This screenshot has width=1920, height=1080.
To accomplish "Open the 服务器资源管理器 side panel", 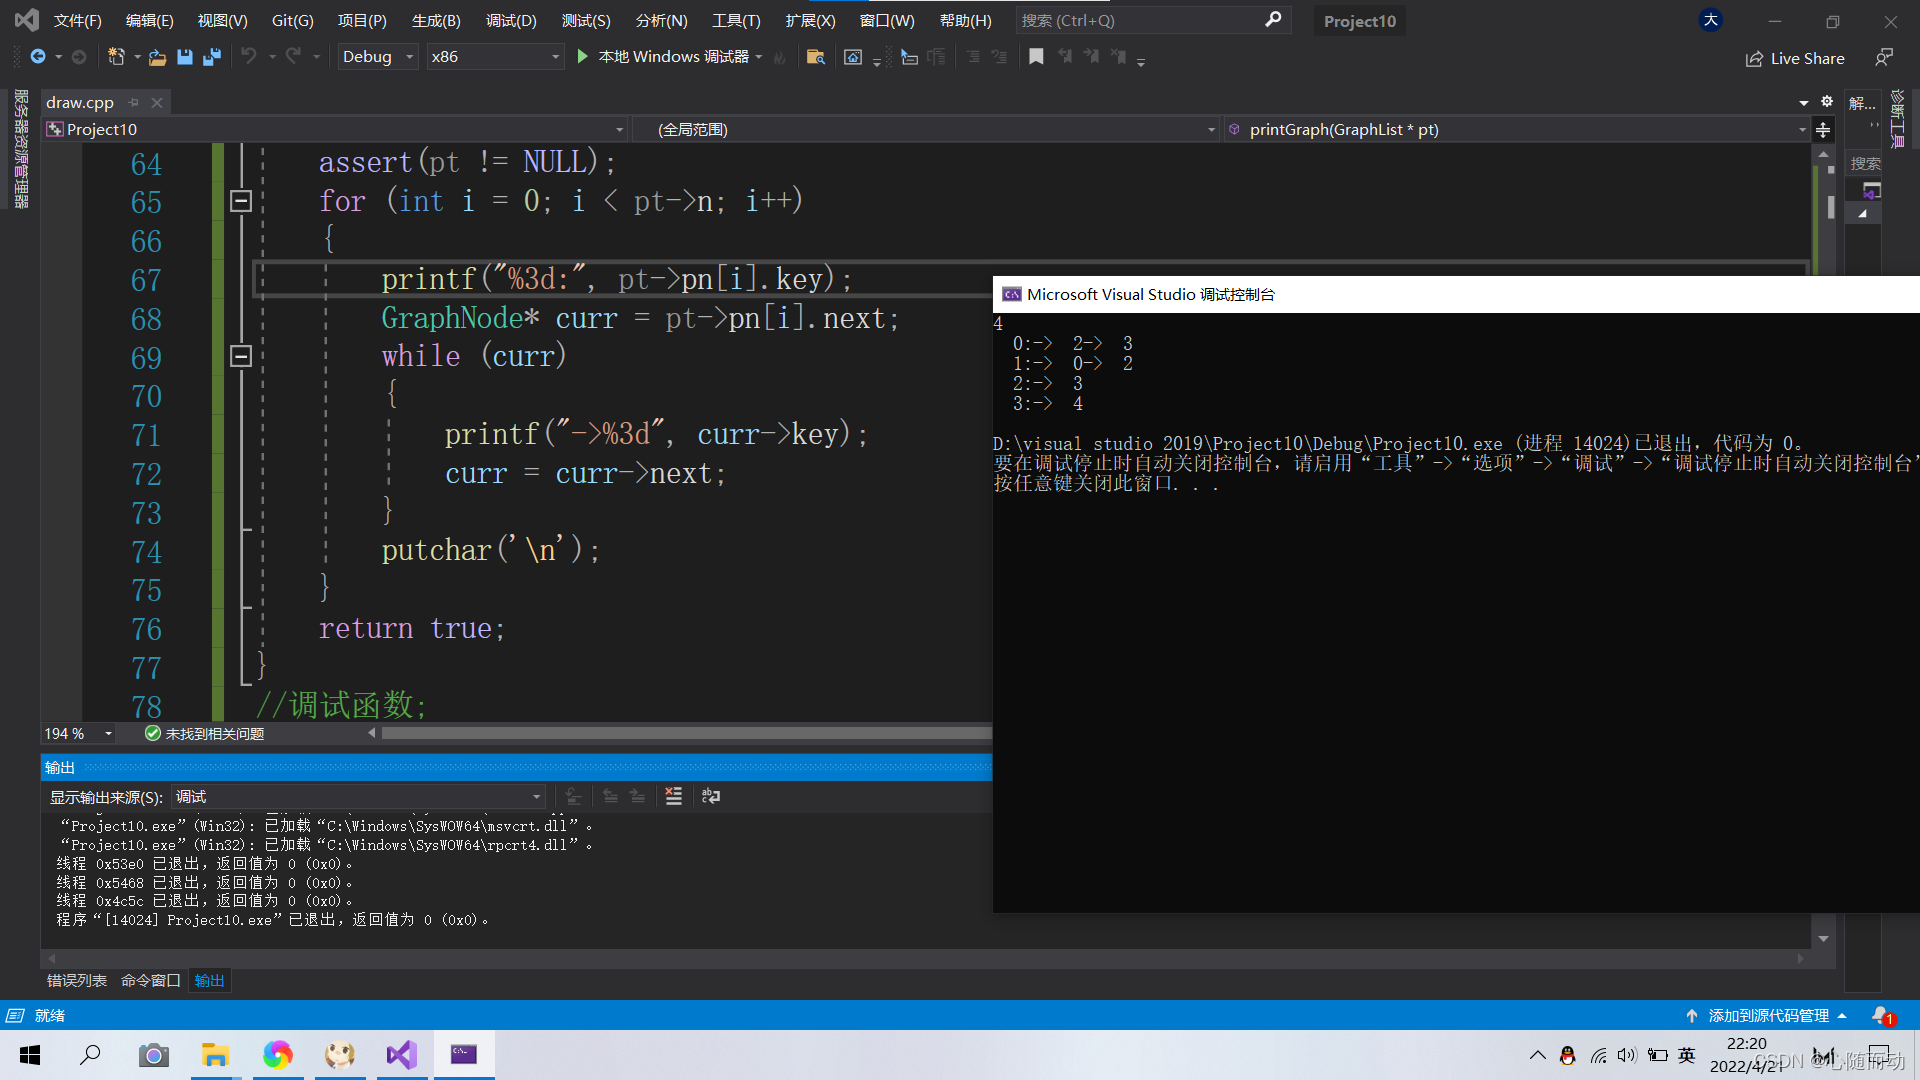I will click(x=20, y=148).
